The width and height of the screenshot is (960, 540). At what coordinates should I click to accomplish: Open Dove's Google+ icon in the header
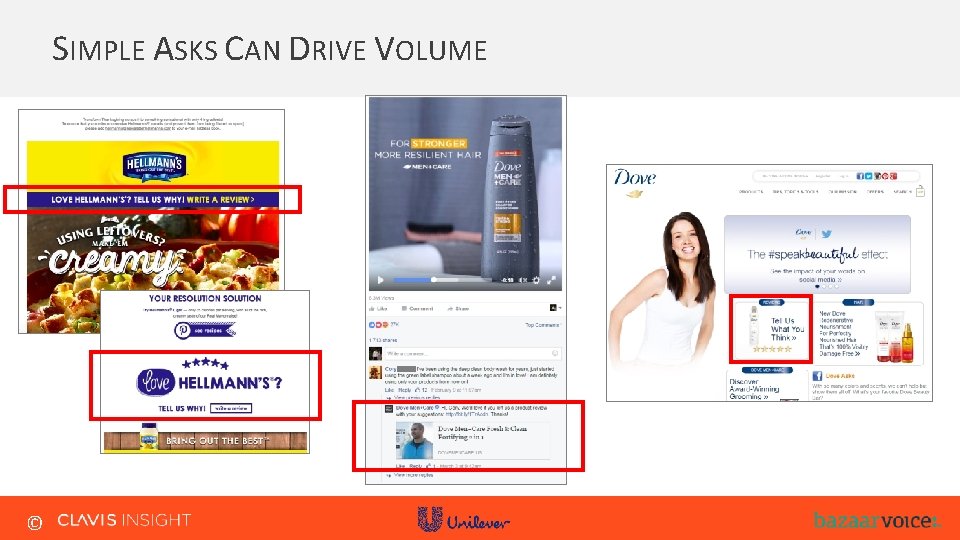coord(893,176)
